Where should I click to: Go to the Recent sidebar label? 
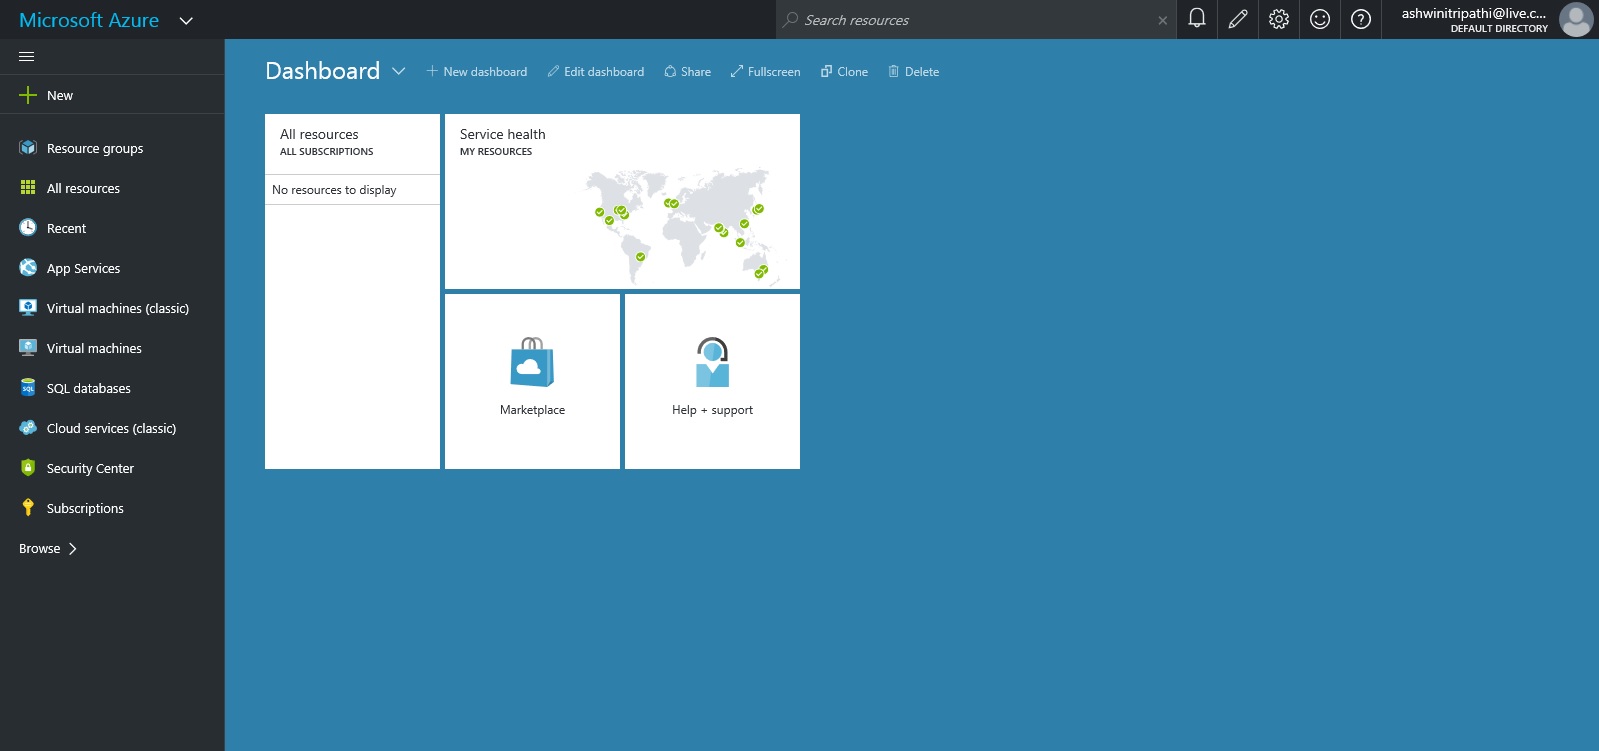[66, 228]
